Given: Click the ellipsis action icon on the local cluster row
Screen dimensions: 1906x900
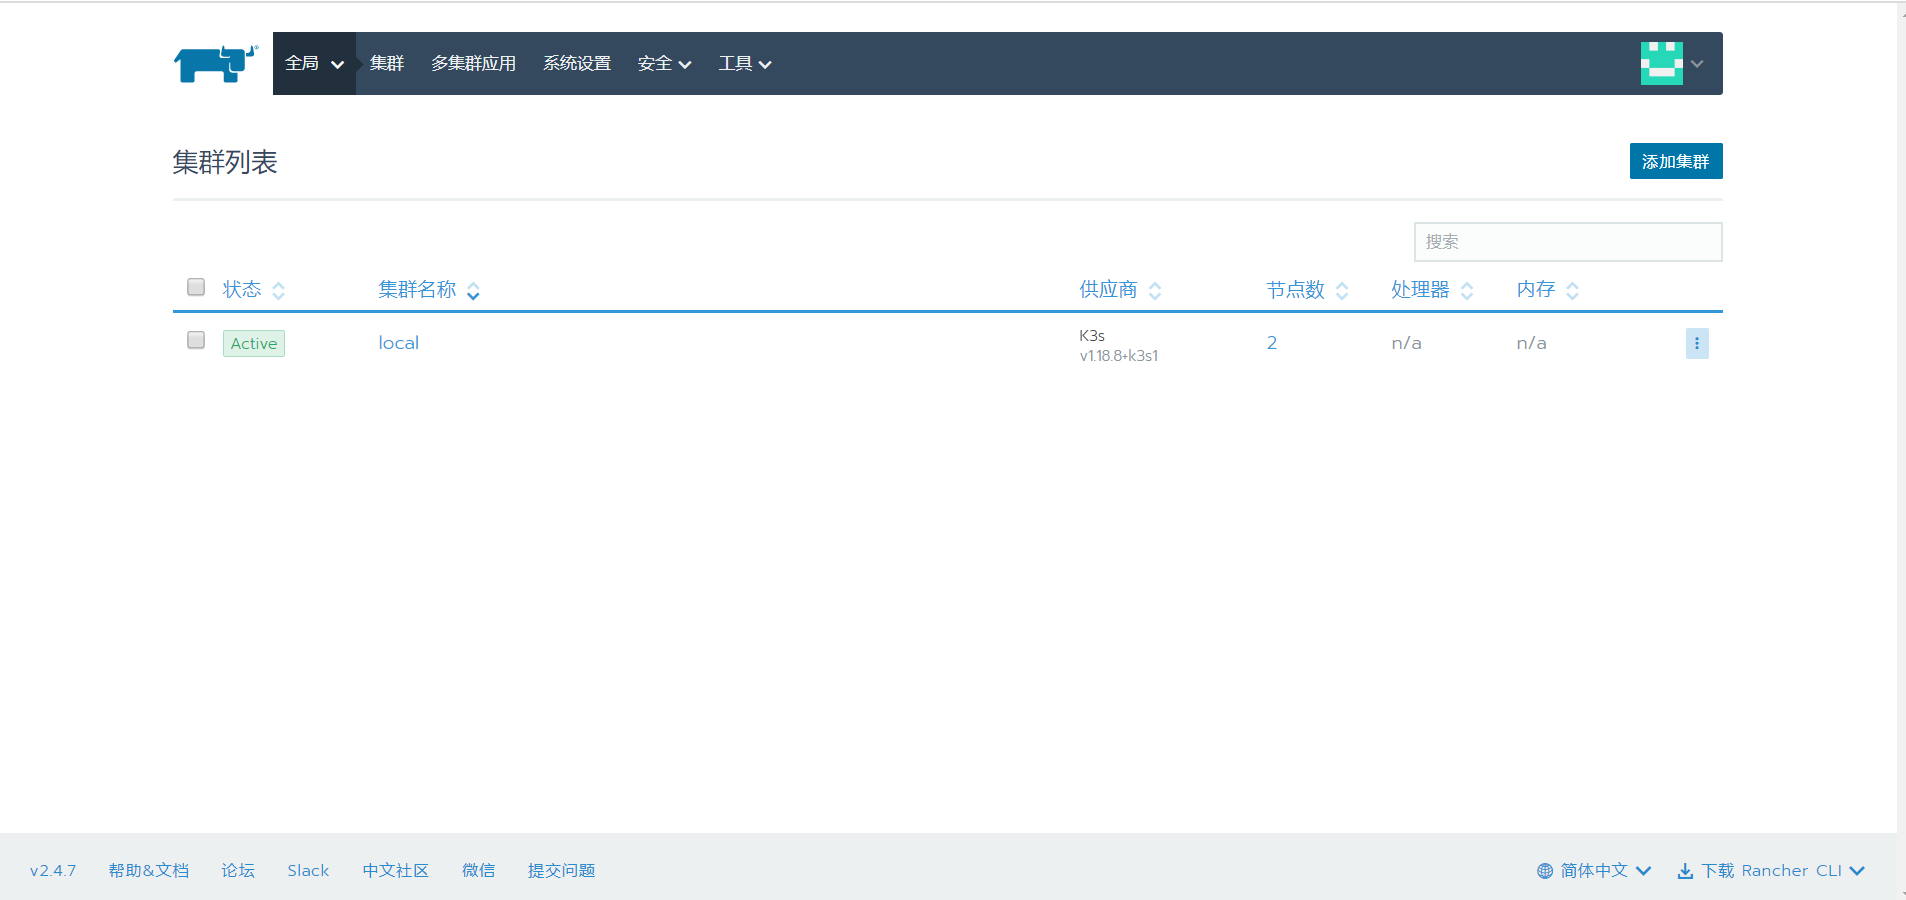Looking at the screenshot, I should [1697, 343].
